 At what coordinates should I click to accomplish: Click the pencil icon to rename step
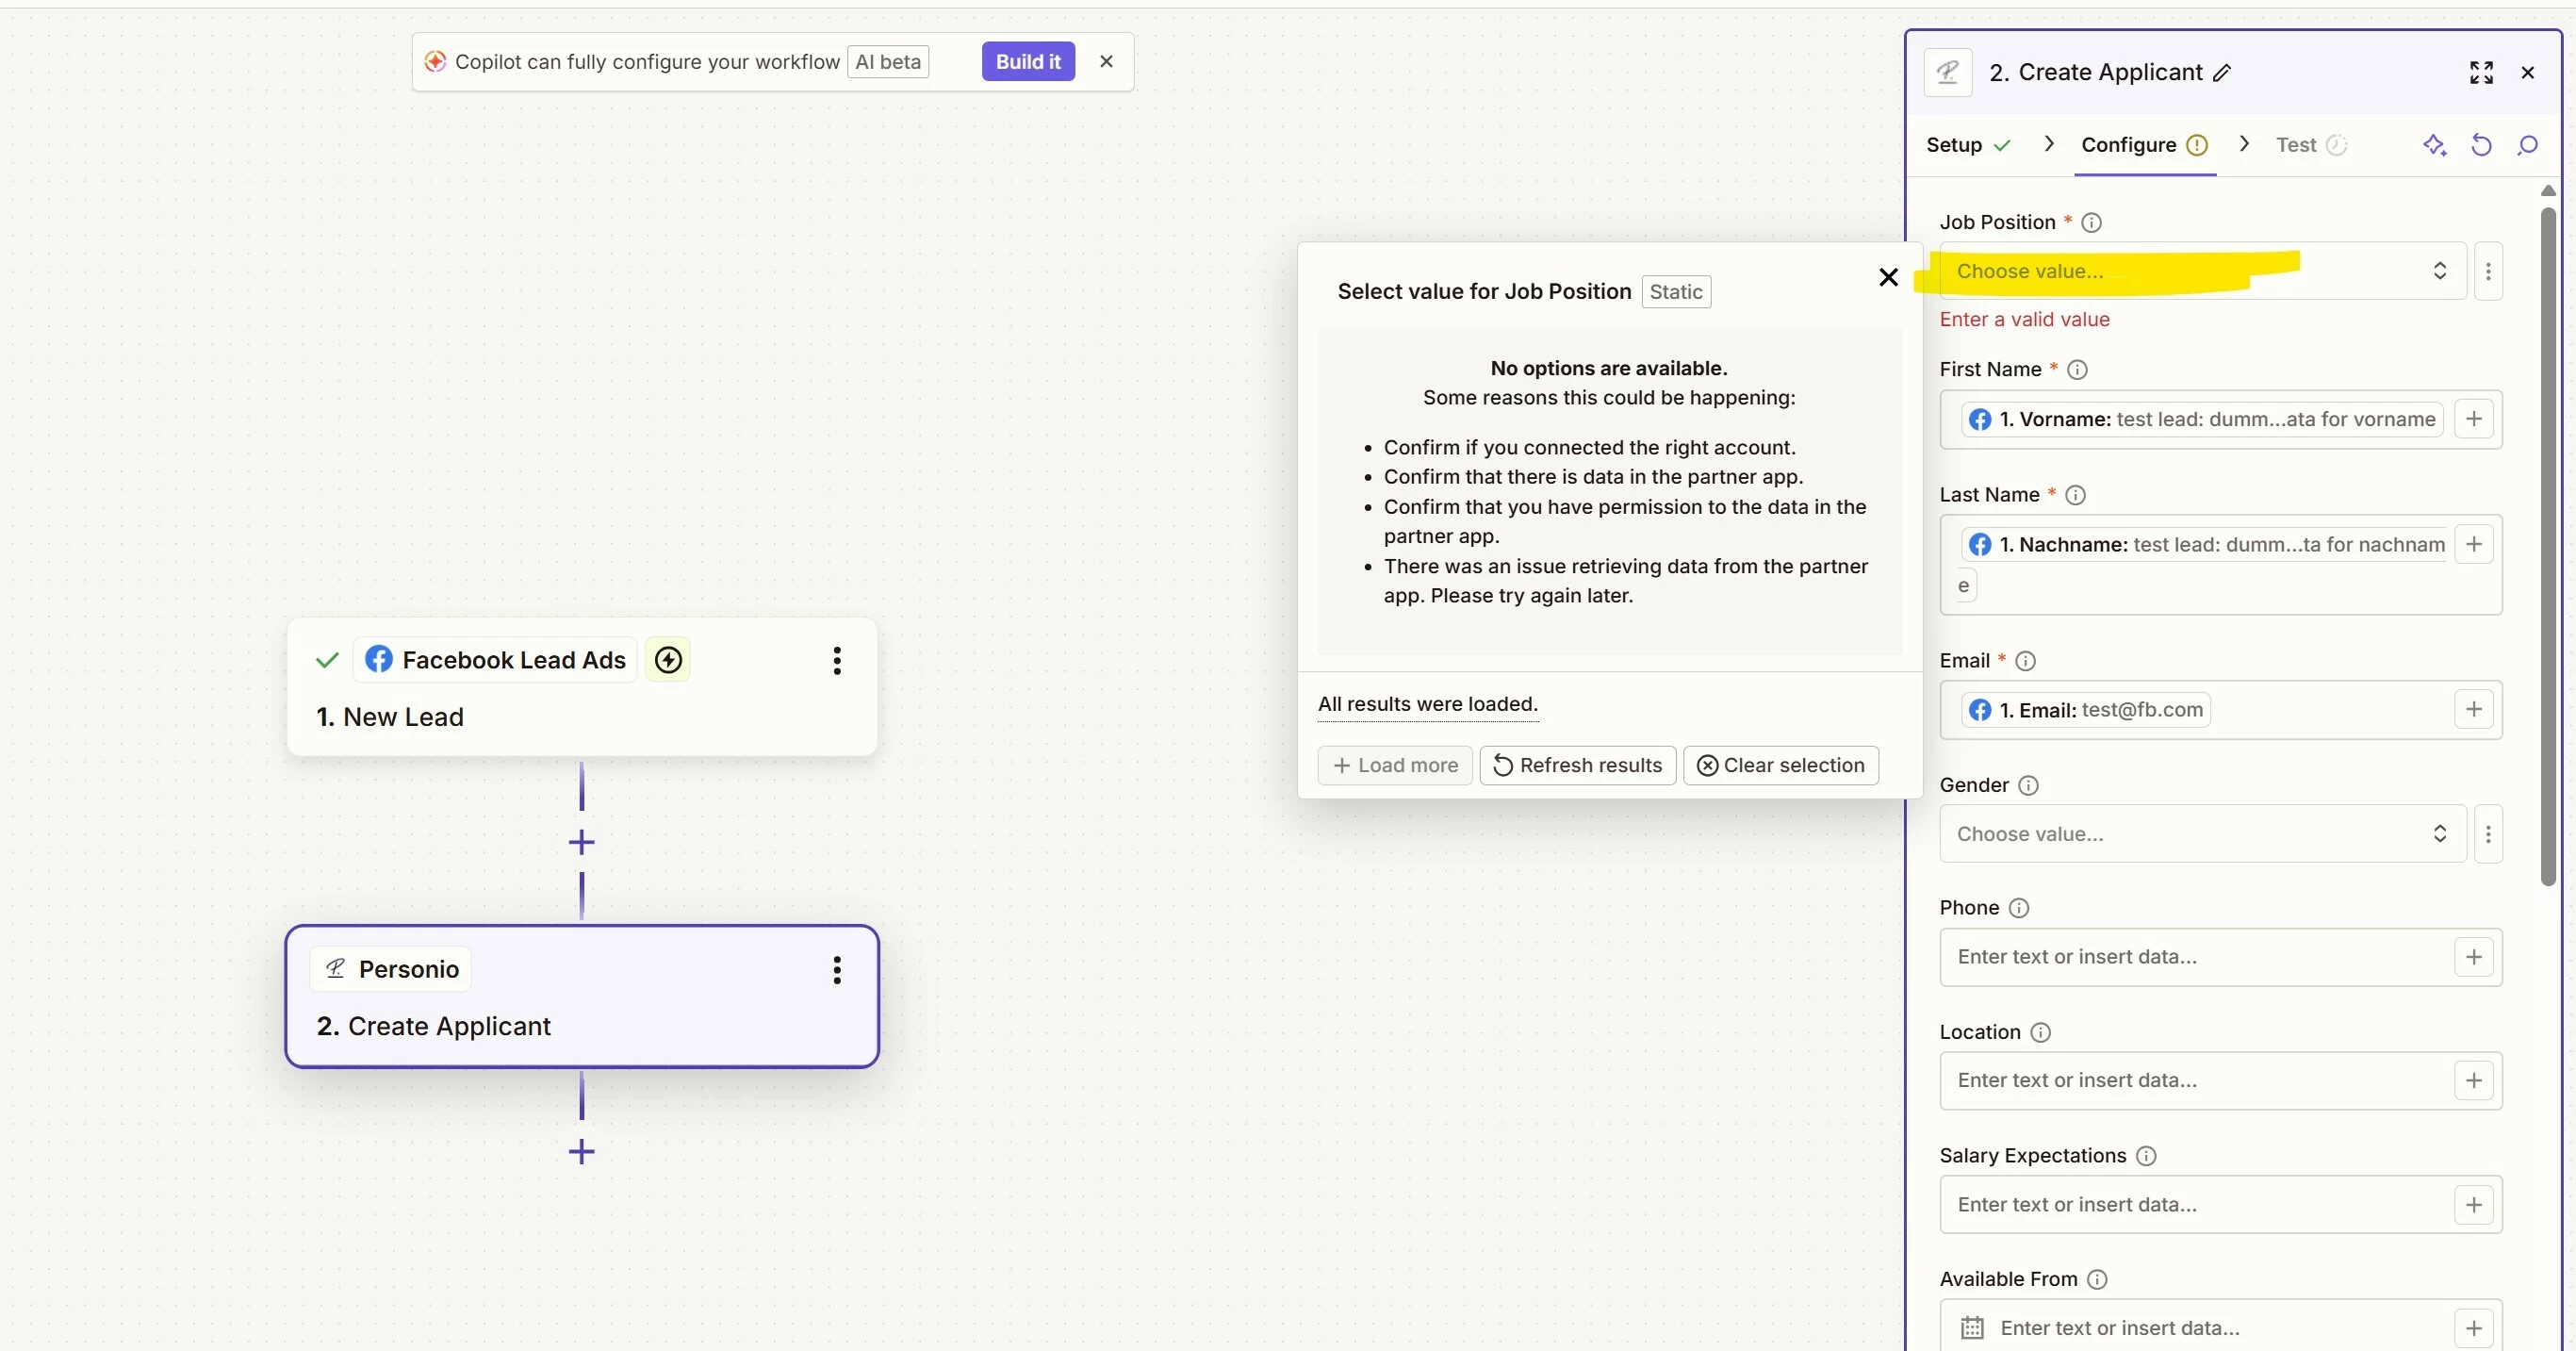(x=2223, y=73)
